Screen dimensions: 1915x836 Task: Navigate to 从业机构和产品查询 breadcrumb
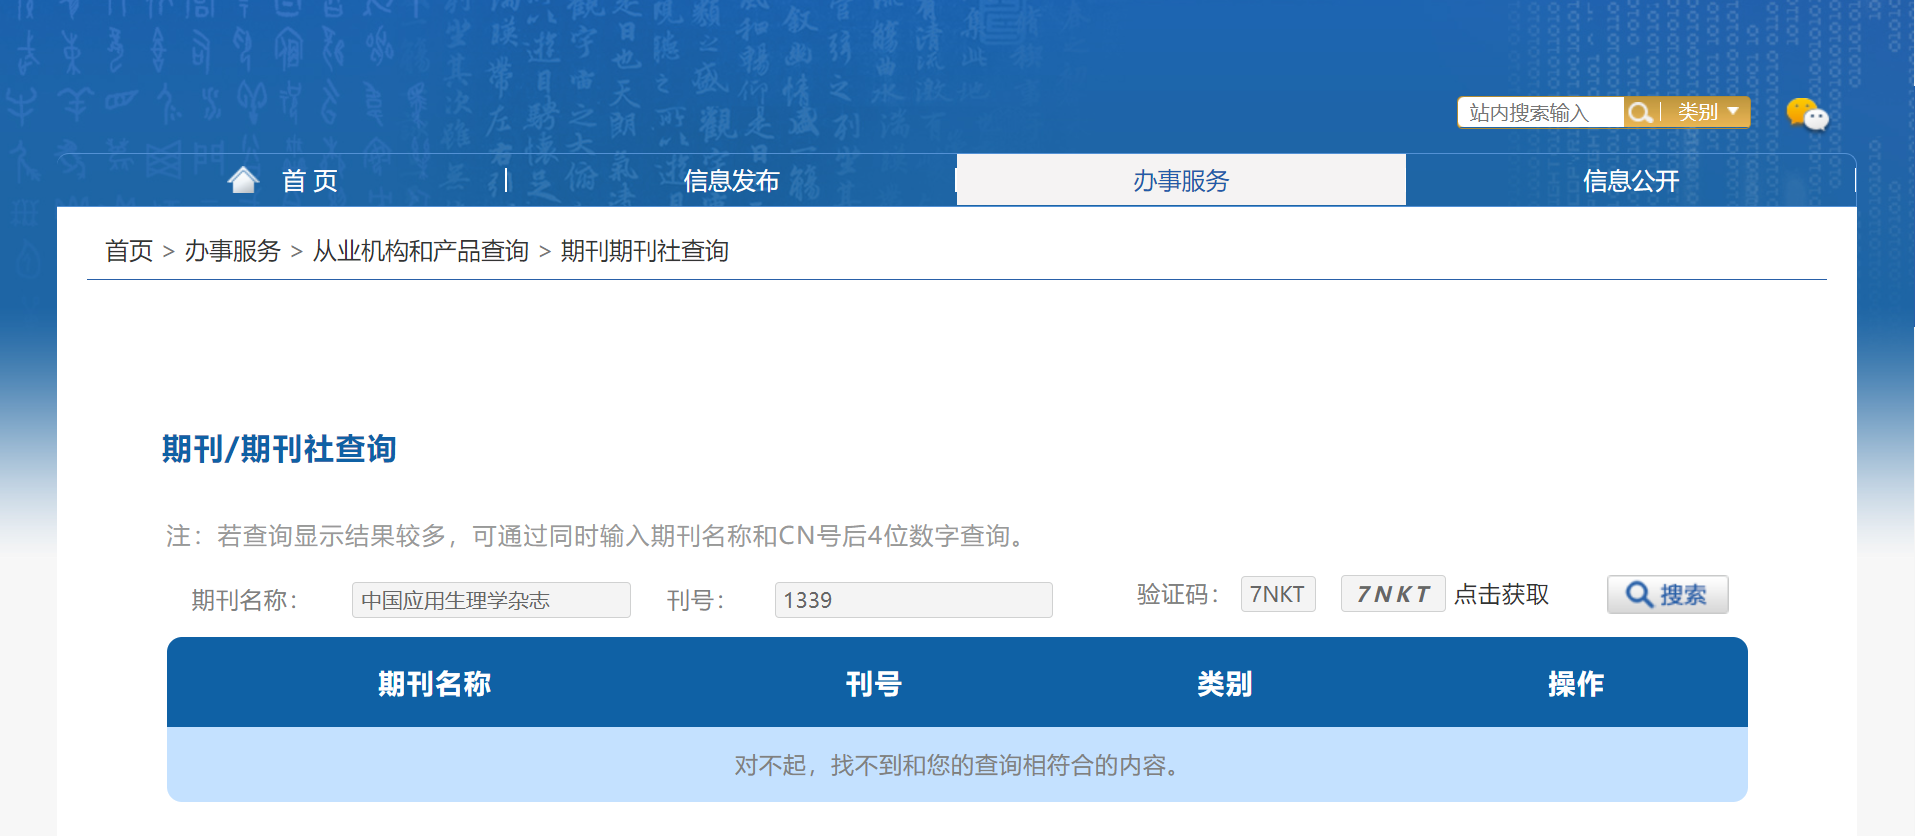(x=420, y=251)
